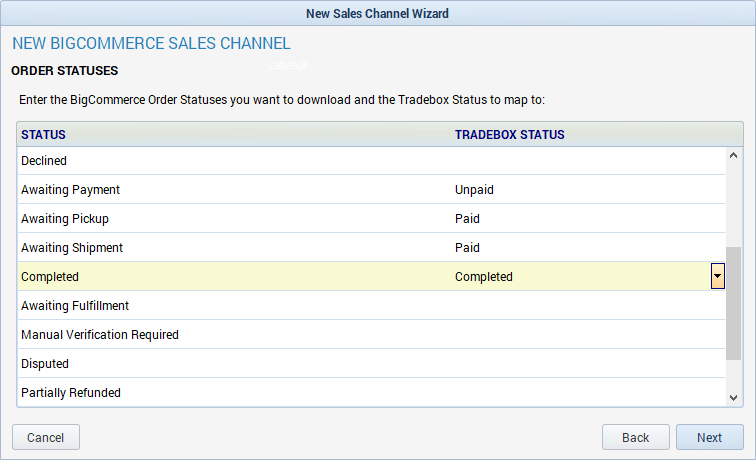Click the scroll up arrow of the status list

click(733, 155)
